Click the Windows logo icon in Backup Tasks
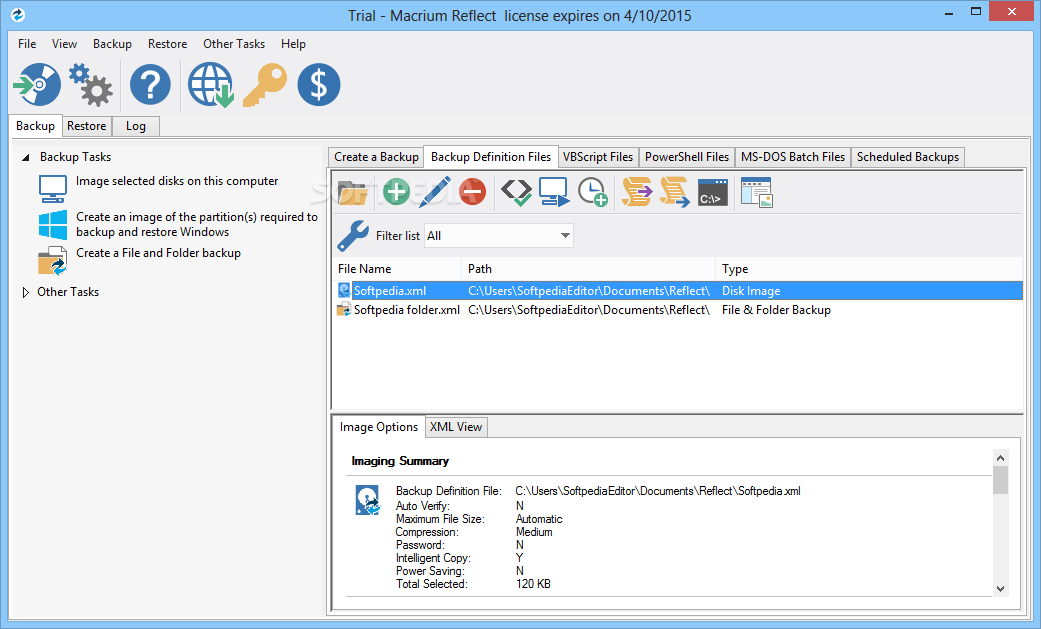This screenshot has height=629, width=1041. [x=52, y=225]
